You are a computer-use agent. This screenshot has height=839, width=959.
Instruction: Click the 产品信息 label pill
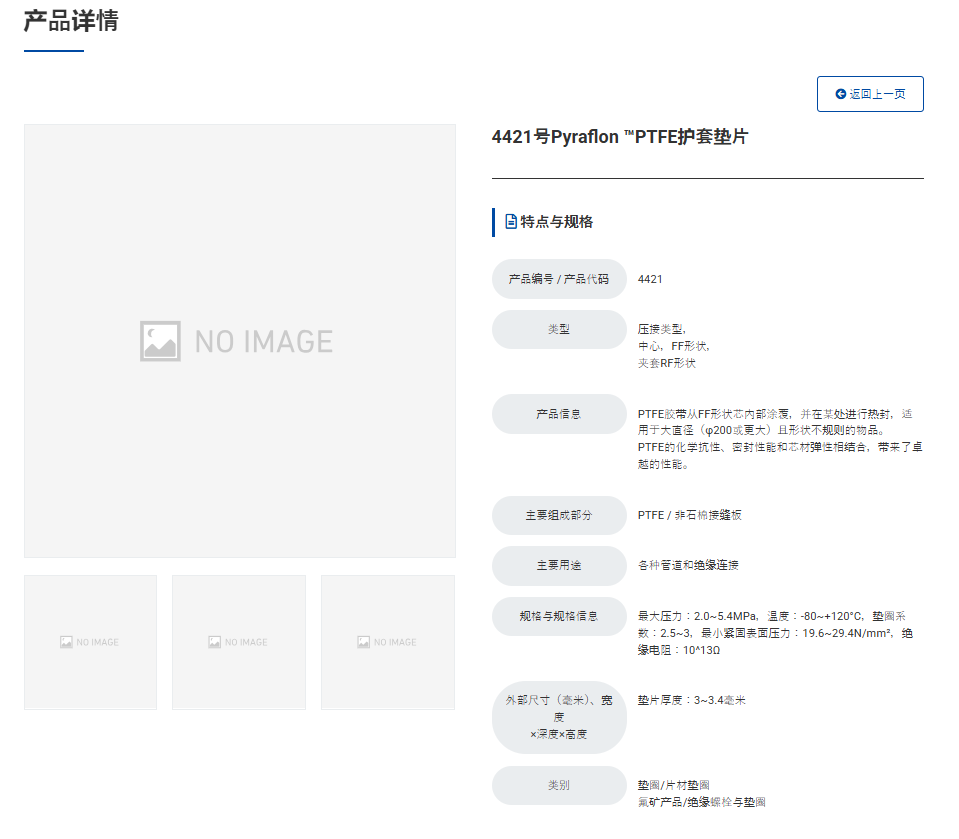[559, 414]
